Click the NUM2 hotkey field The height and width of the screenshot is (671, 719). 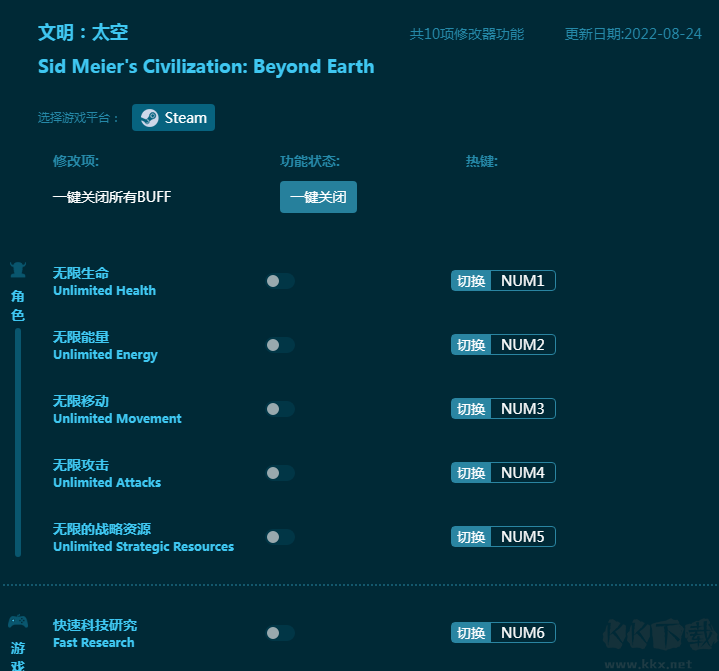click(523, 345)
